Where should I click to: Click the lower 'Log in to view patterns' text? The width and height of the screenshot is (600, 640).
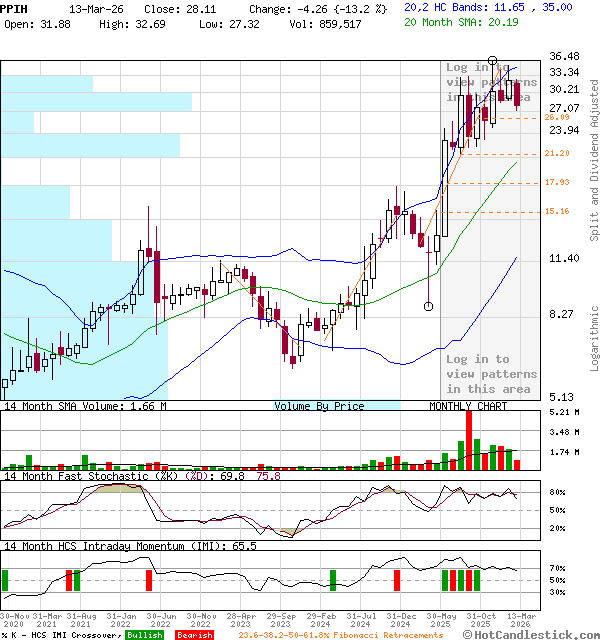pyautogui.click(x=490, y=374)
